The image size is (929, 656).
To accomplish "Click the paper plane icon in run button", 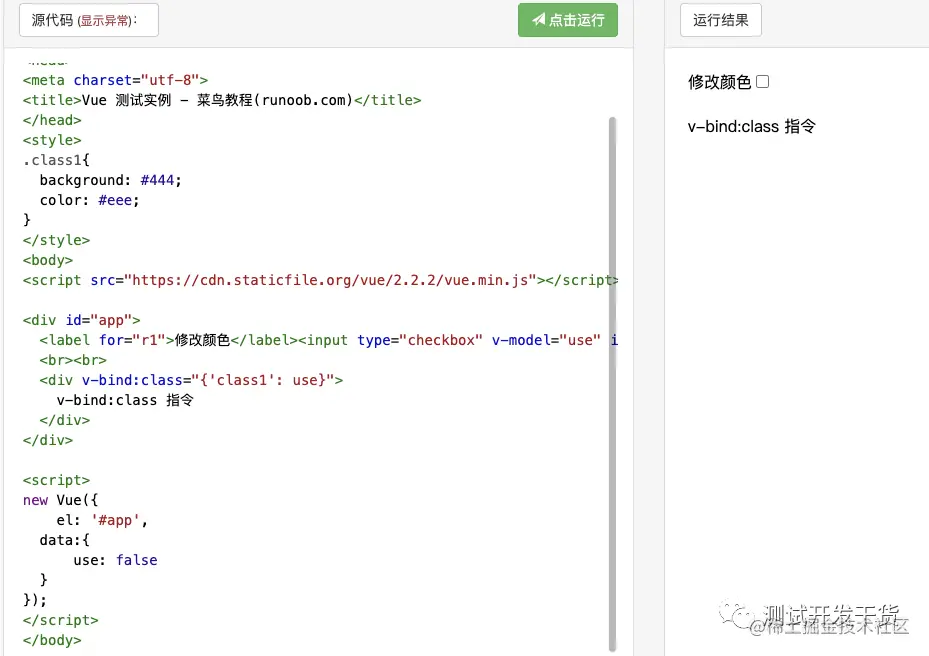I will point(538,20).
